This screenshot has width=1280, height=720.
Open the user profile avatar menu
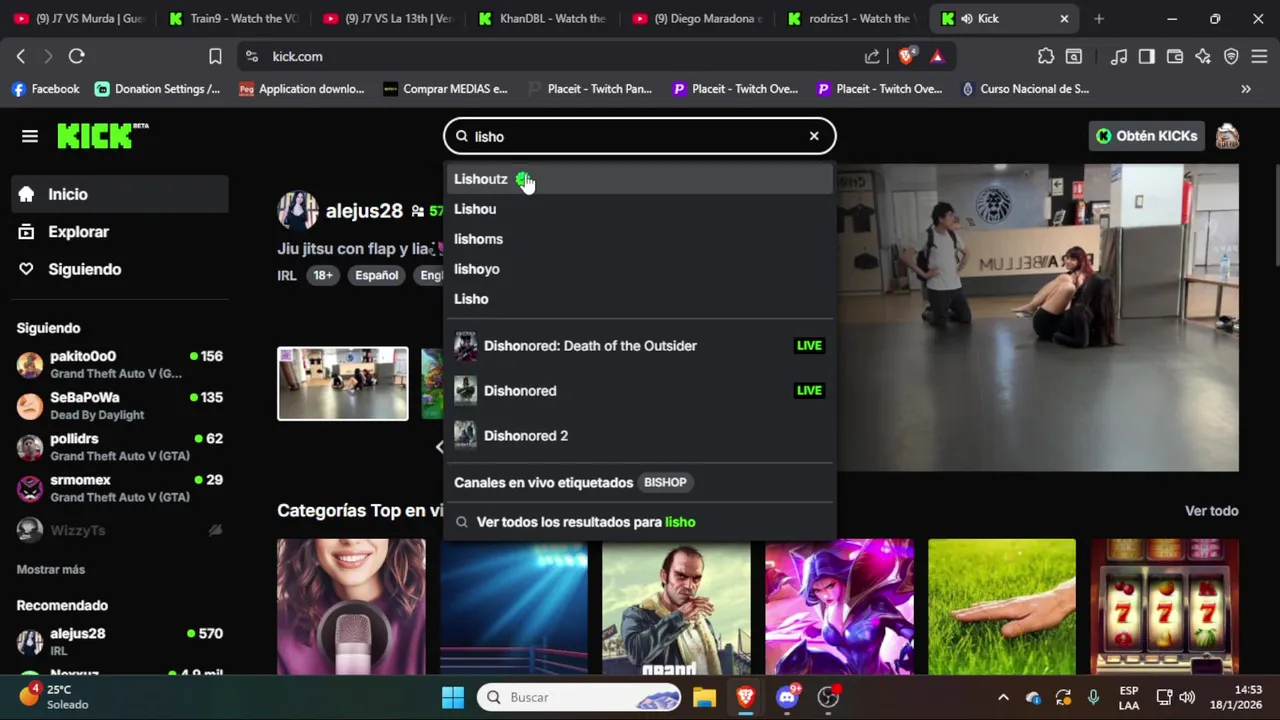(x=1227, y=136)
